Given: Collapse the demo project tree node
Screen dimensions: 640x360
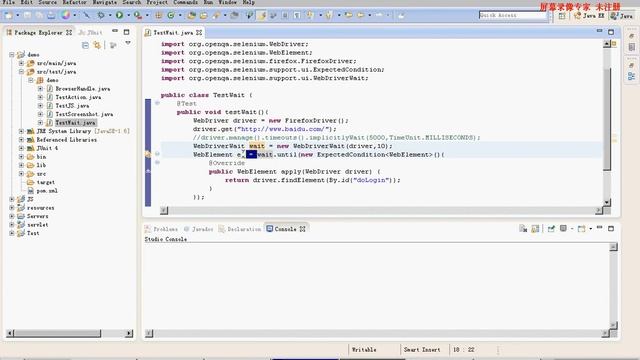Looking at the screenshot, I should pyautogui.click(x=12, y=54).
